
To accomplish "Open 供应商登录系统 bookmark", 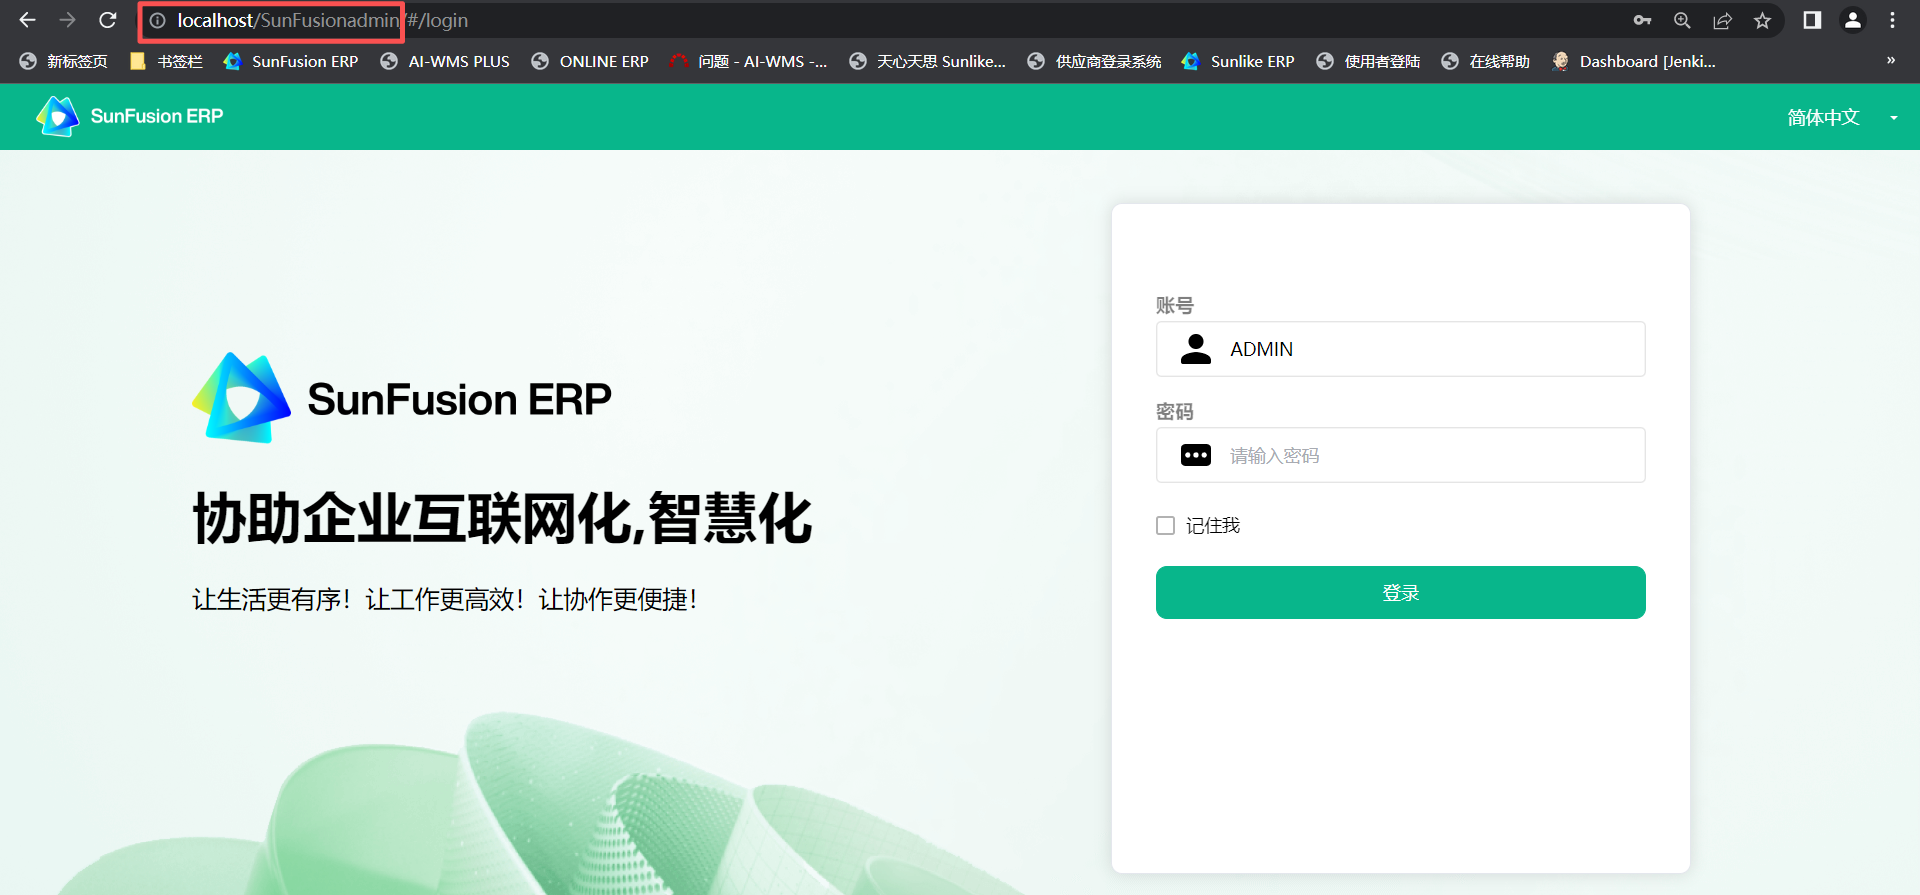I will pyautogui.click(x=1095, y=61).
